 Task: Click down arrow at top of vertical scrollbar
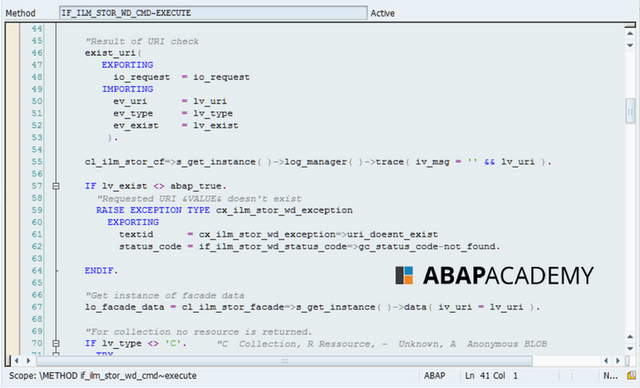[630, 45]
